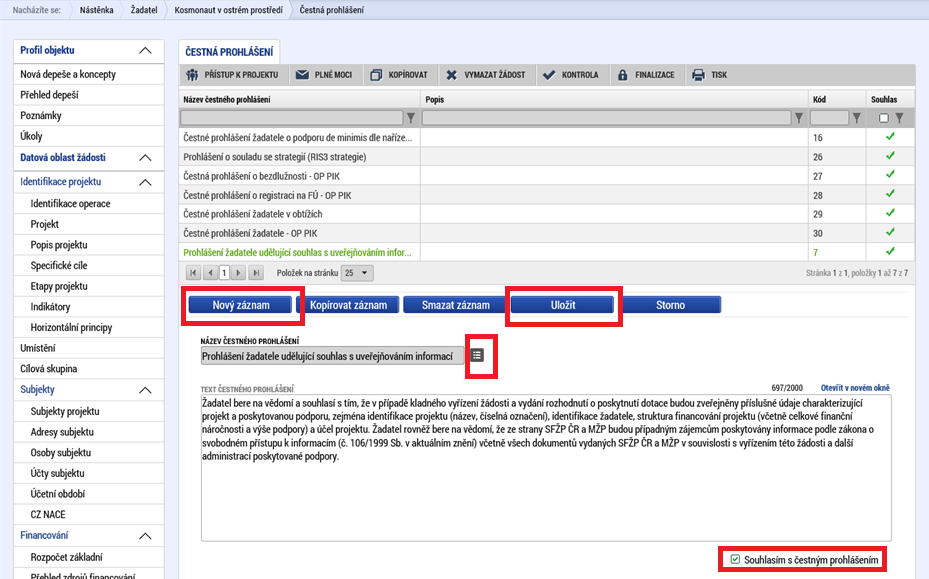The width and height of the screenshot is (929, 579).
Task: Click Smazat záznam button
Action: point(455,305)
